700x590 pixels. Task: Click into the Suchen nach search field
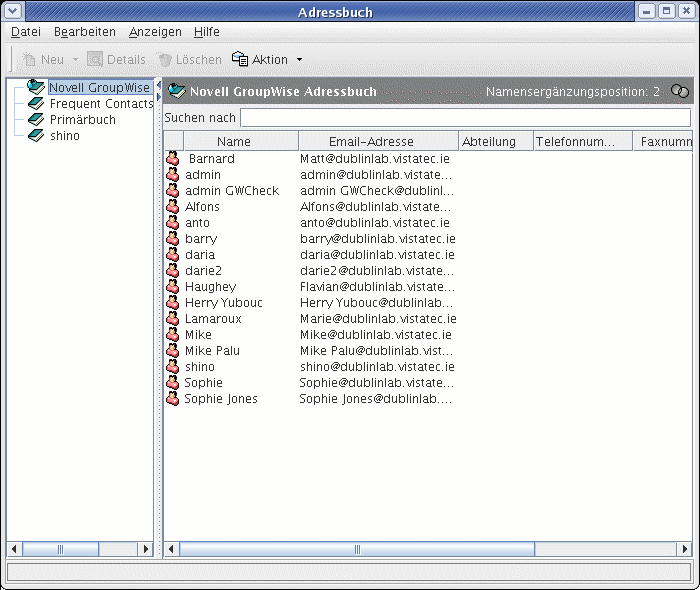pos(466,118)
